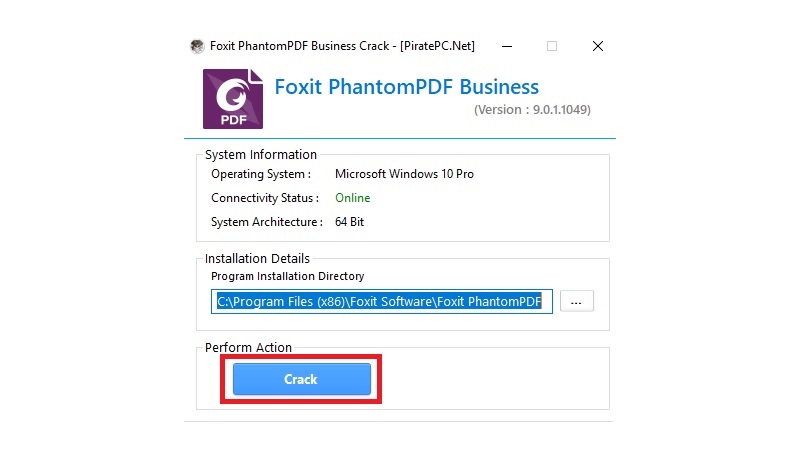Viewport: 800px width, 450px height.
Task: Maximize the window
Action: [552, 46]
